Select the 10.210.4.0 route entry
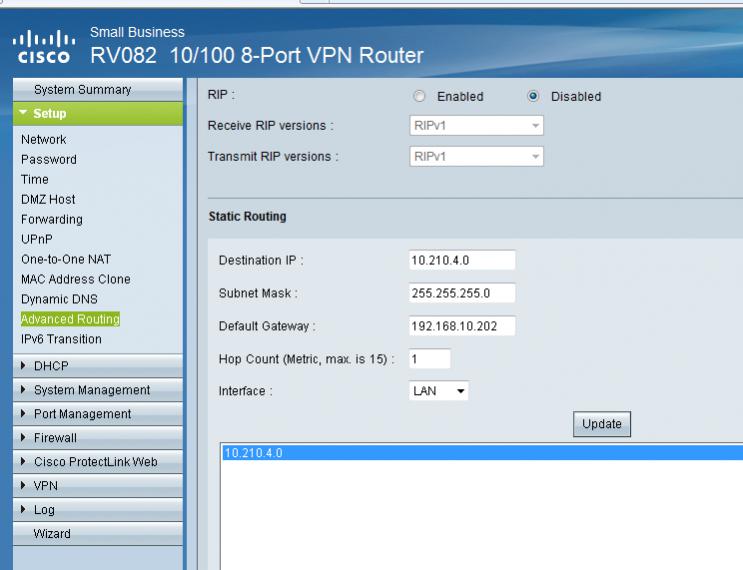743x570 pixels. point(480,453)
